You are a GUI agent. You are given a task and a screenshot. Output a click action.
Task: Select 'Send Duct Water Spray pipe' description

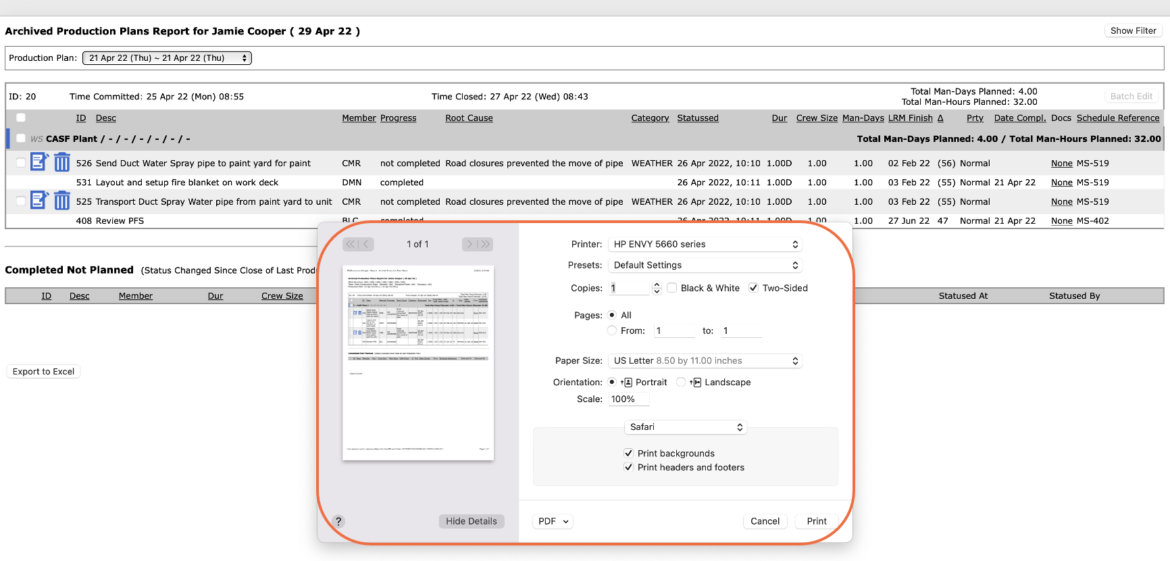pyautogui.click(x=203, y=163)
